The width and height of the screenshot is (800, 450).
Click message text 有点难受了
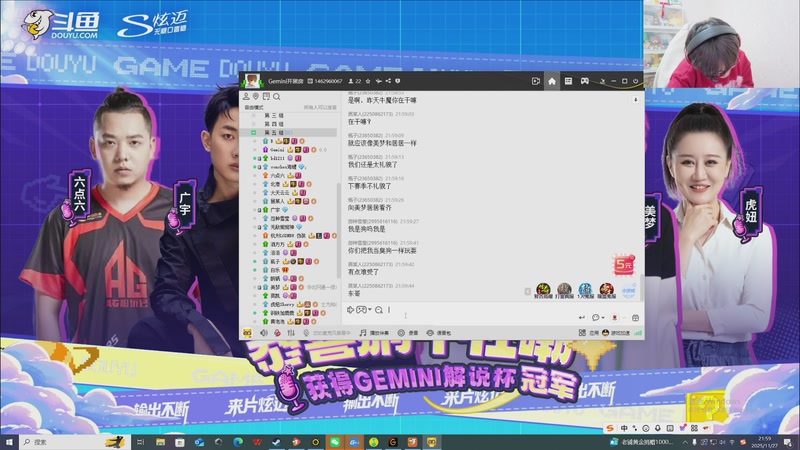(363, 272)
